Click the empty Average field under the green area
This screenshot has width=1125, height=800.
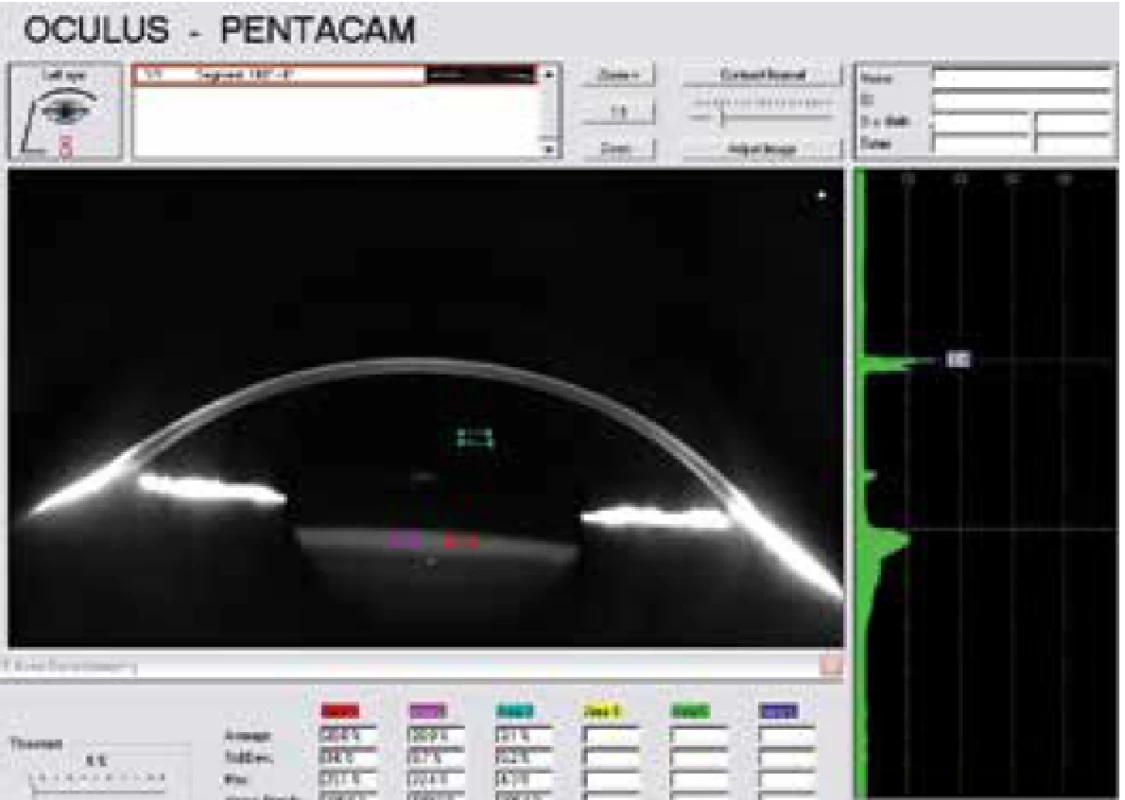pyautogui.click(x=699, y=736)
